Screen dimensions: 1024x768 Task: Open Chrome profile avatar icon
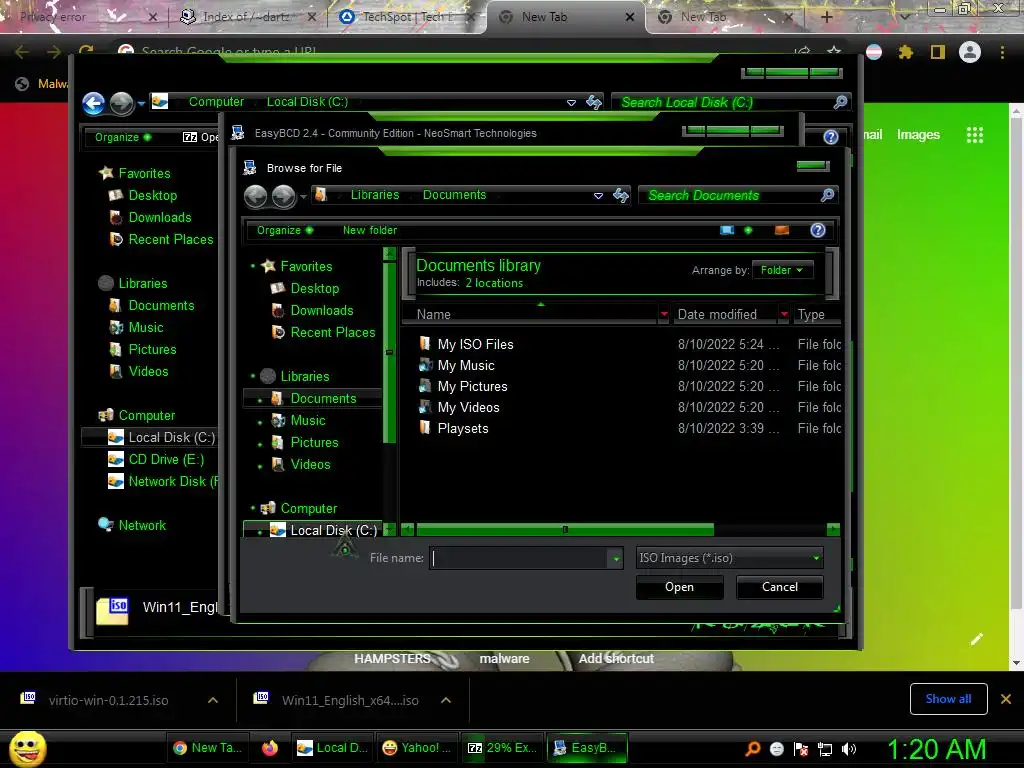tap(970, 52)
